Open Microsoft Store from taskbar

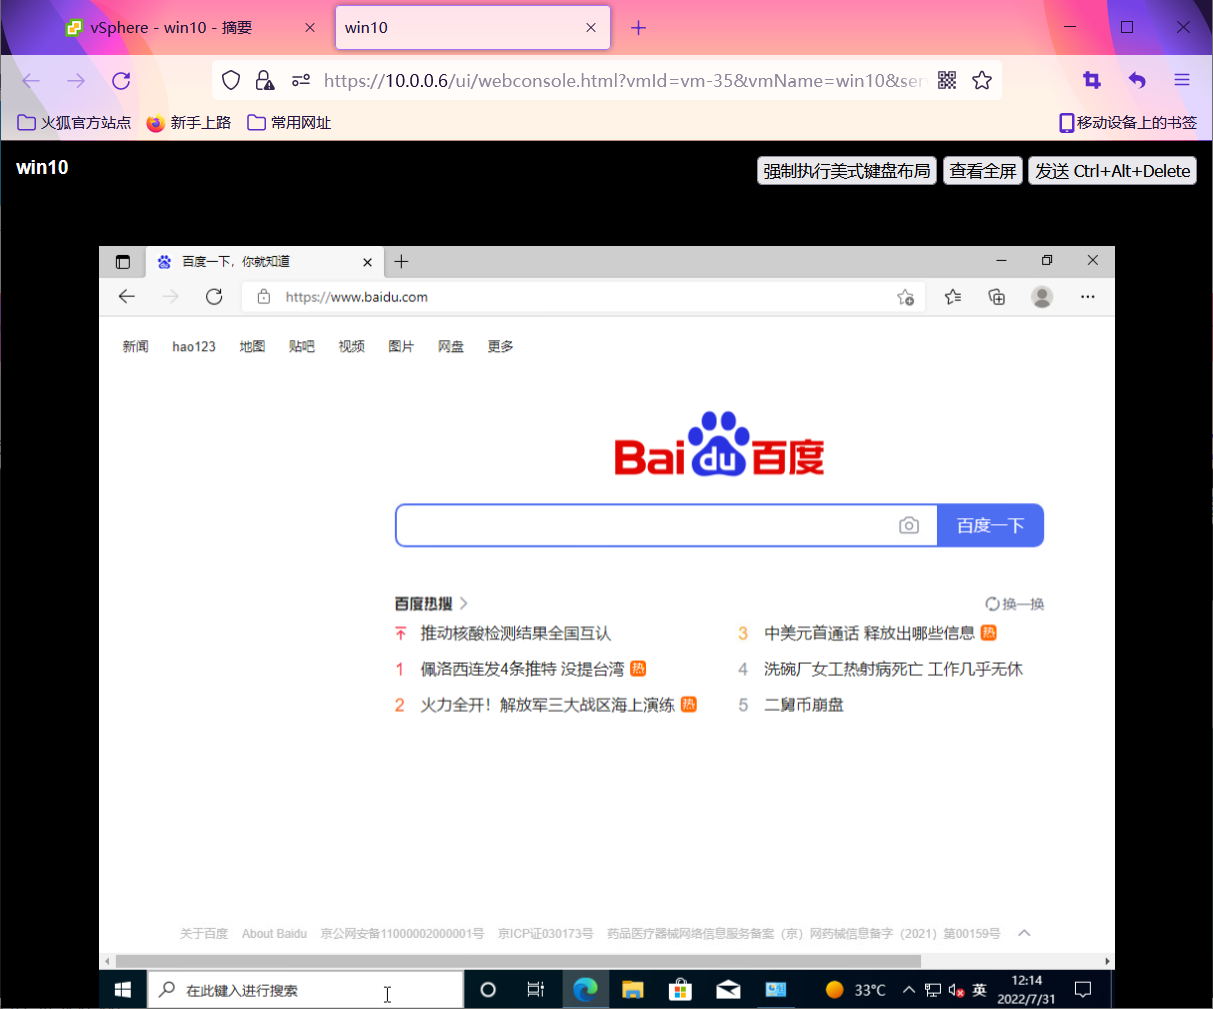click(x=681, y=990)
